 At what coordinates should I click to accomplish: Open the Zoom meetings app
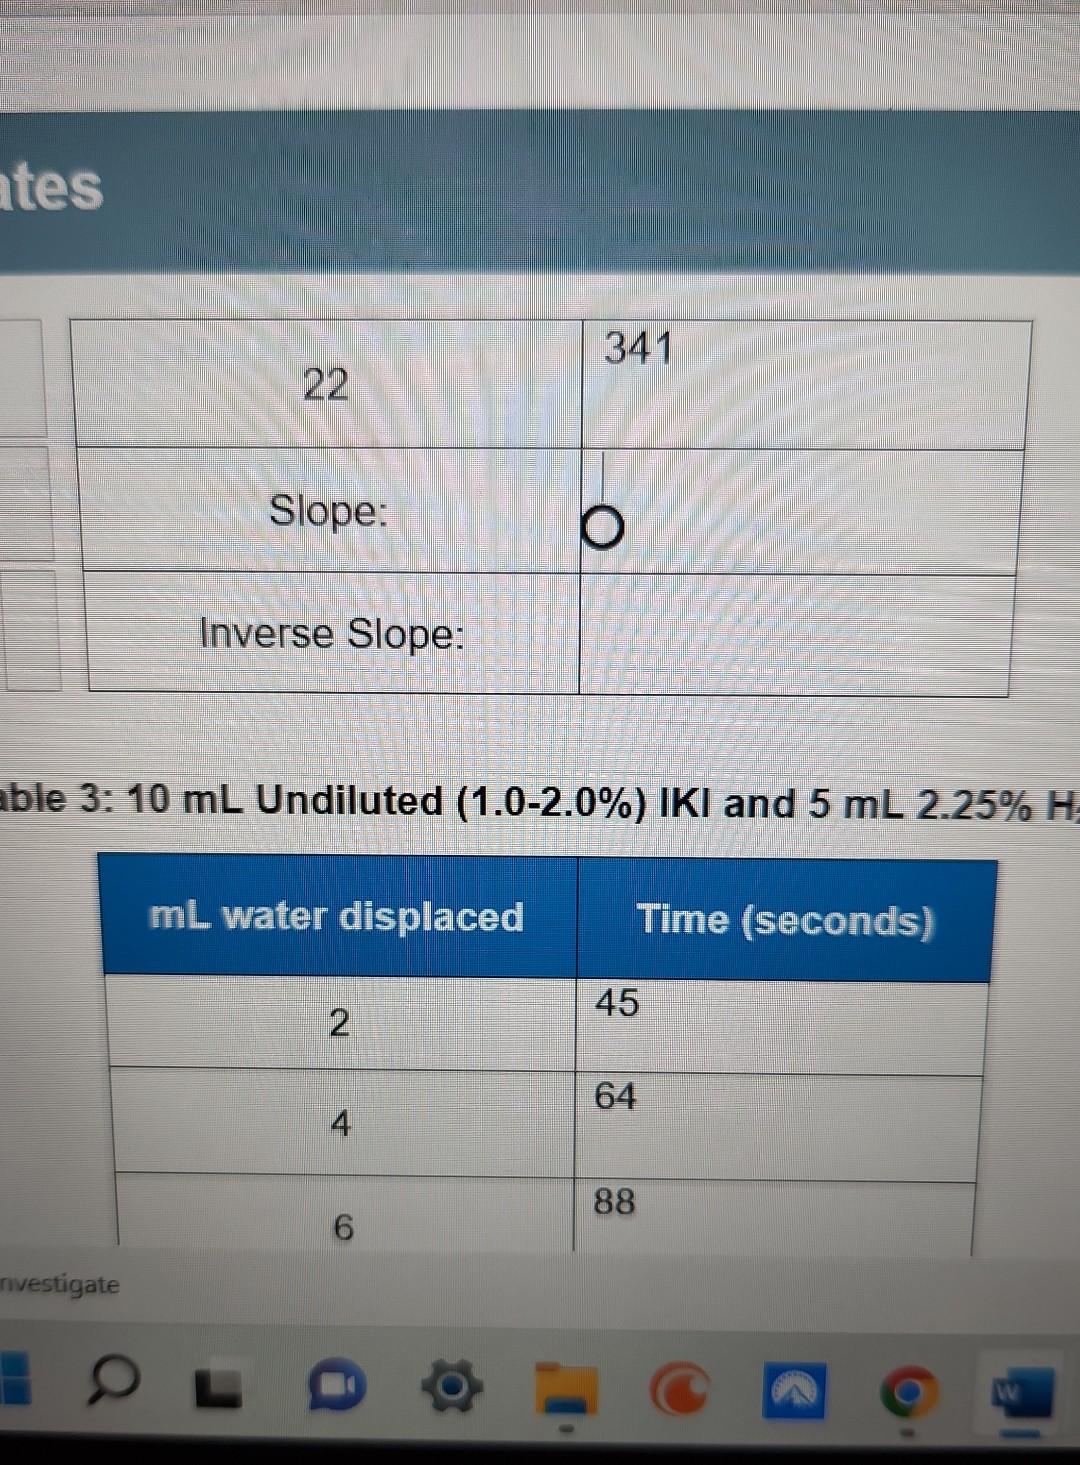point(335,1385)
